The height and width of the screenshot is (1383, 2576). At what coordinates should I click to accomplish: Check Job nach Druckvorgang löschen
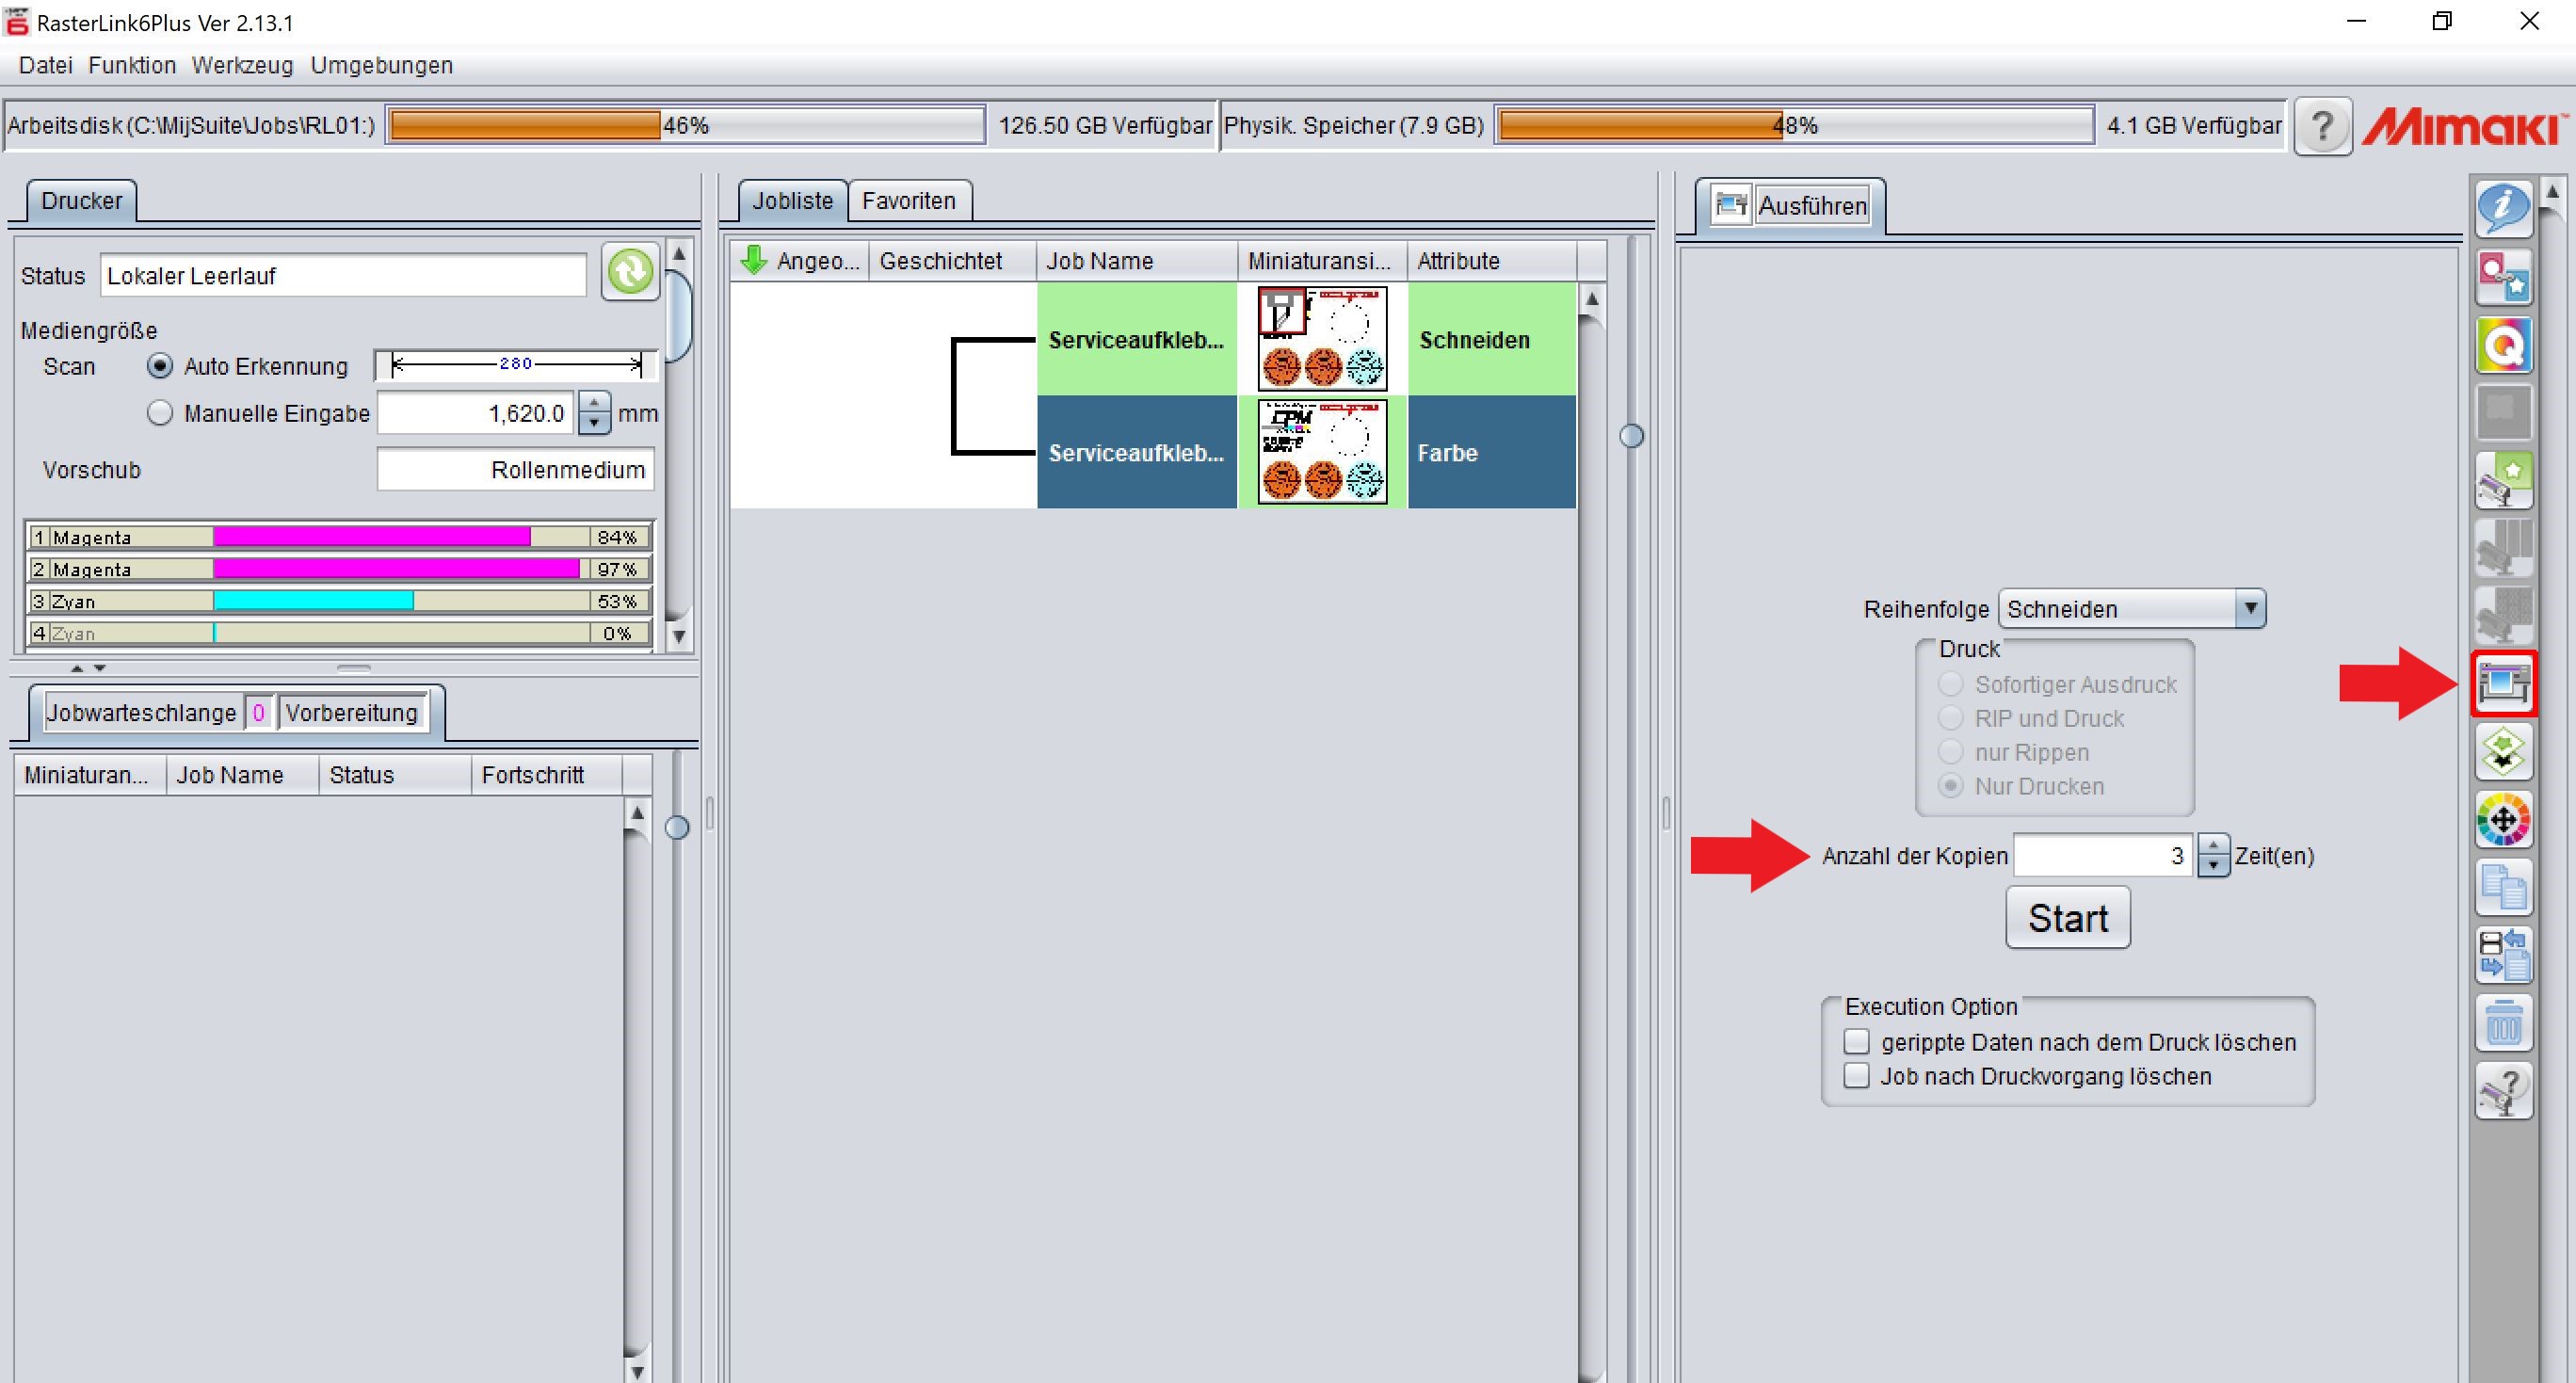click(1856, 1076)
